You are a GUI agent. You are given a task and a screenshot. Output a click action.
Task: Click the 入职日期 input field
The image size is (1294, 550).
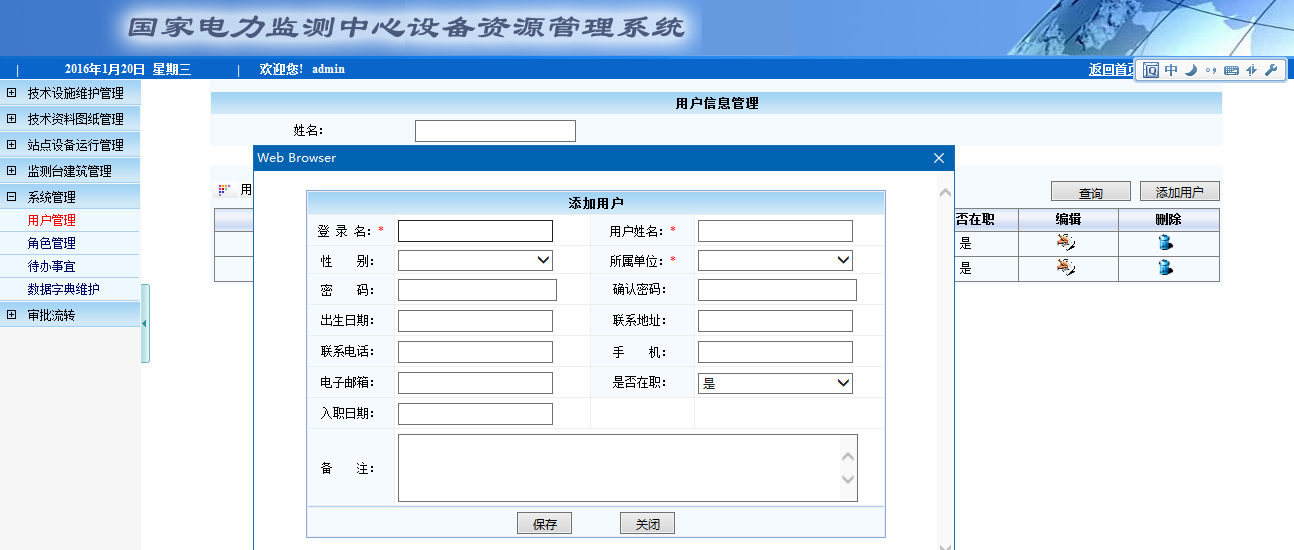475,414
